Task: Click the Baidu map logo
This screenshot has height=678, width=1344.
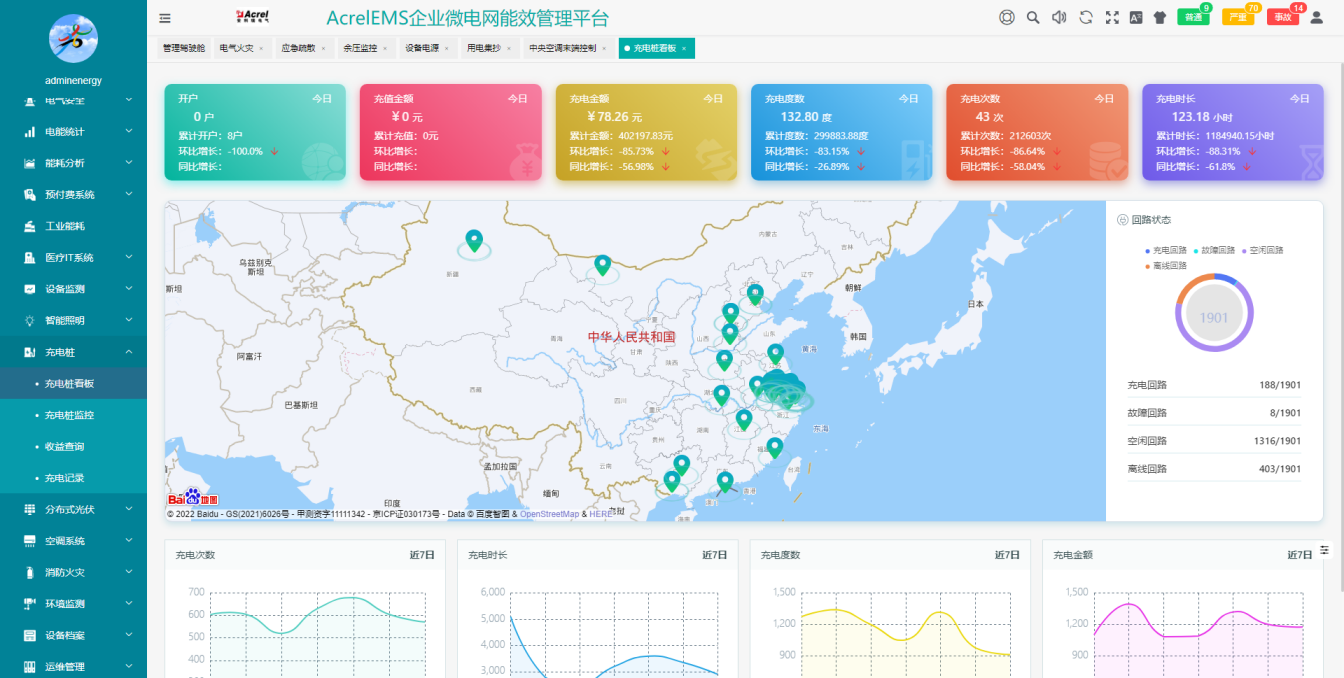Action: [191, 497]
